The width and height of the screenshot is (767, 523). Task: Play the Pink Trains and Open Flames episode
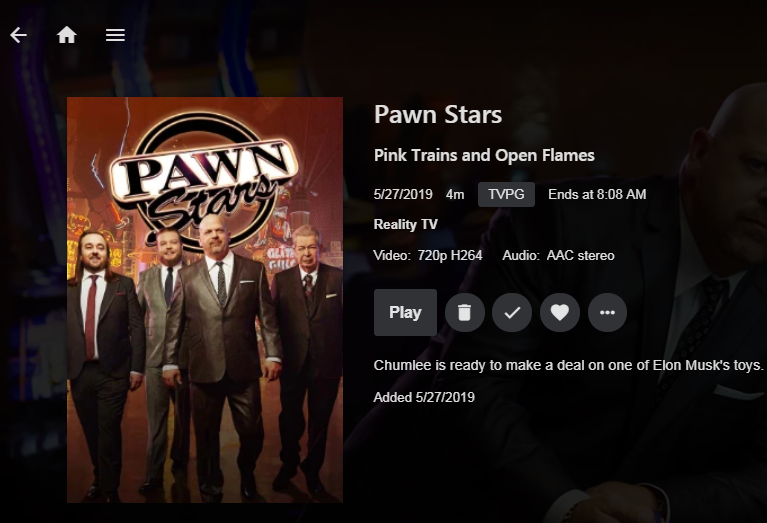(x=405, y=312)
